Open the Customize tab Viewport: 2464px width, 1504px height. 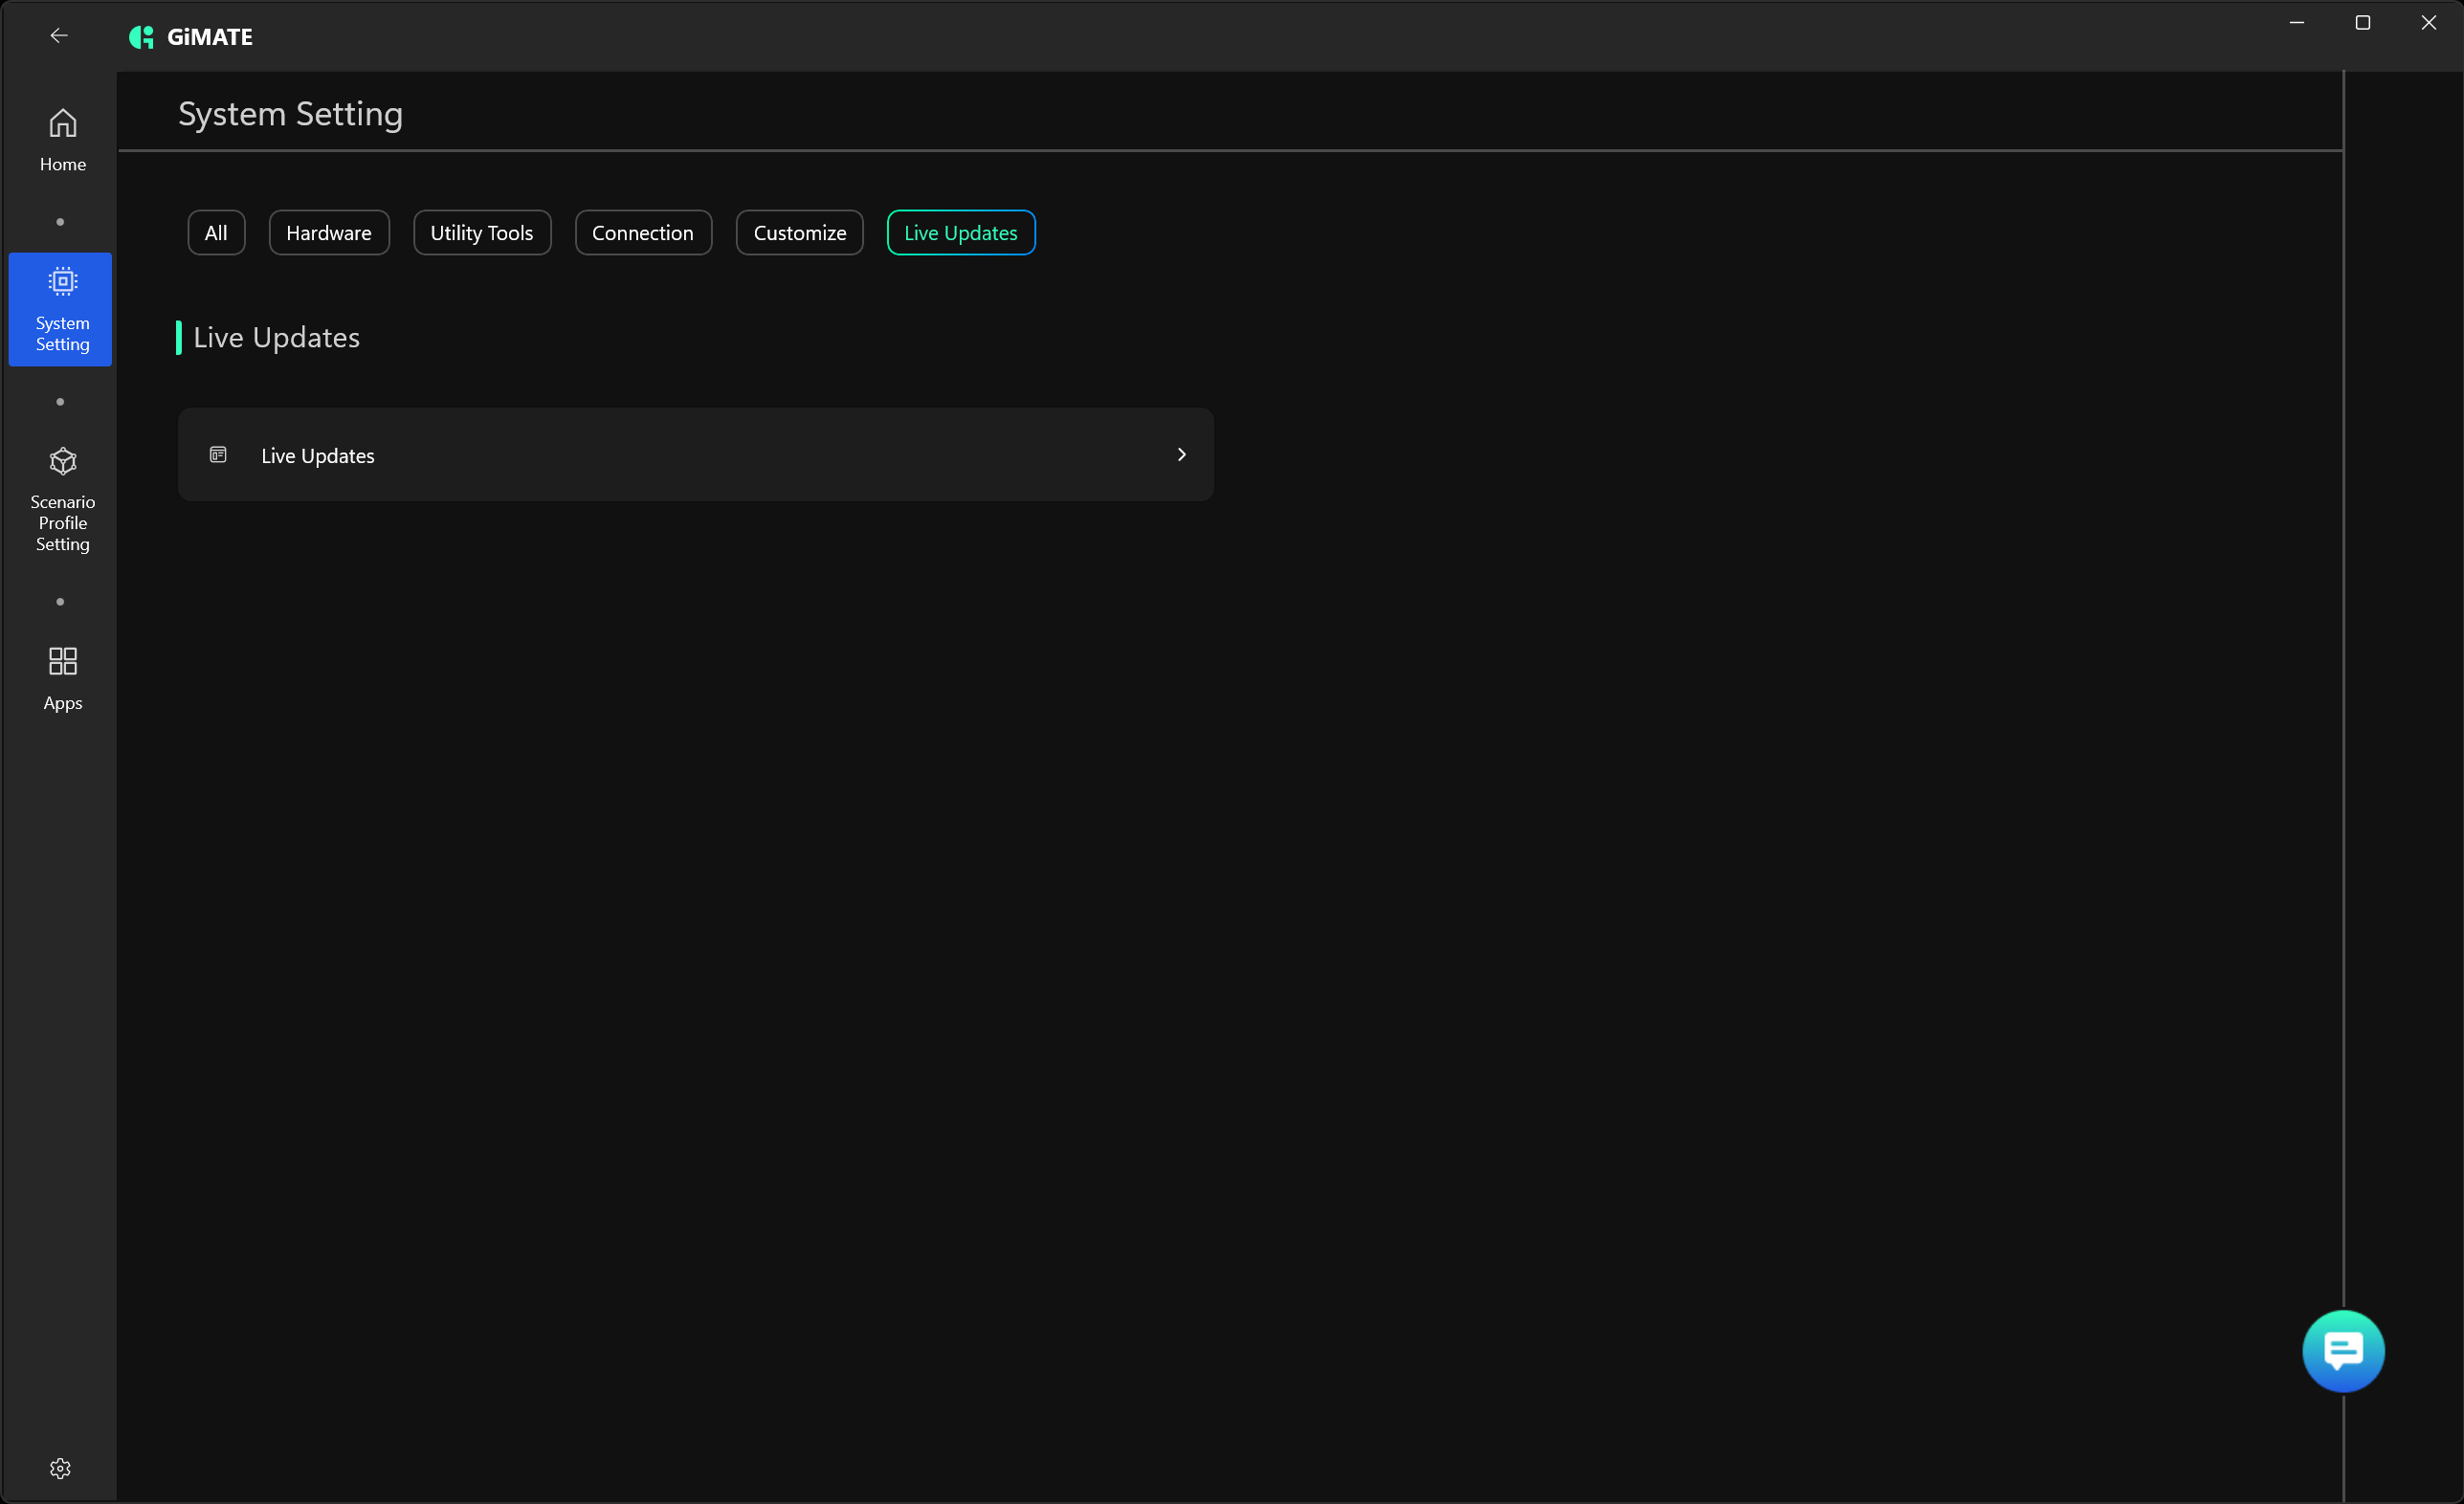[x=799, y=233]
